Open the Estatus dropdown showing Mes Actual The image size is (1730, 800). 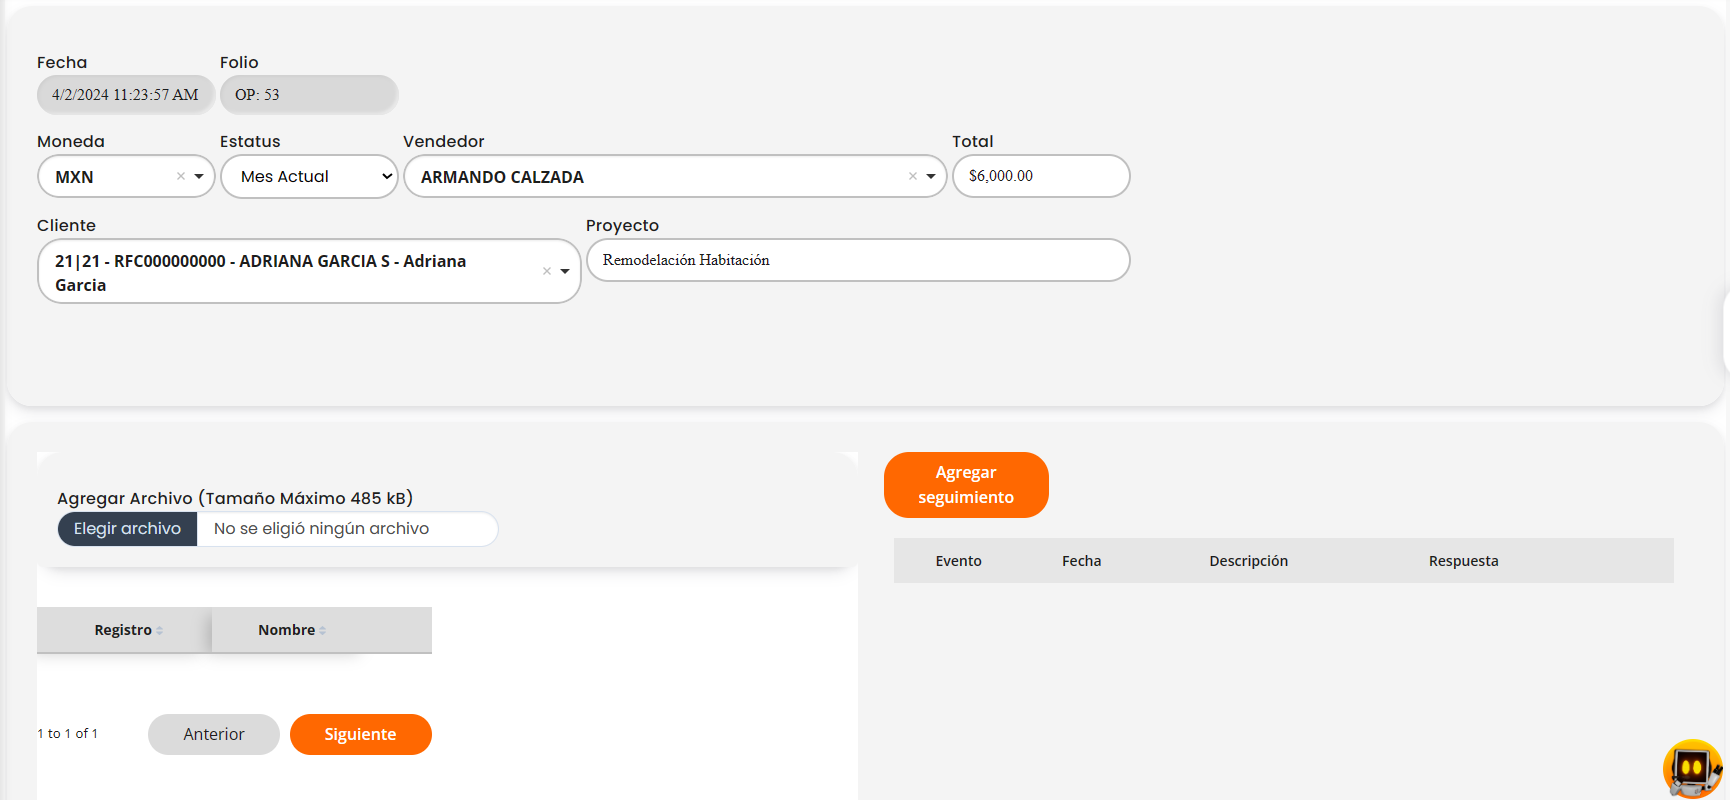(x=309, y=176)
